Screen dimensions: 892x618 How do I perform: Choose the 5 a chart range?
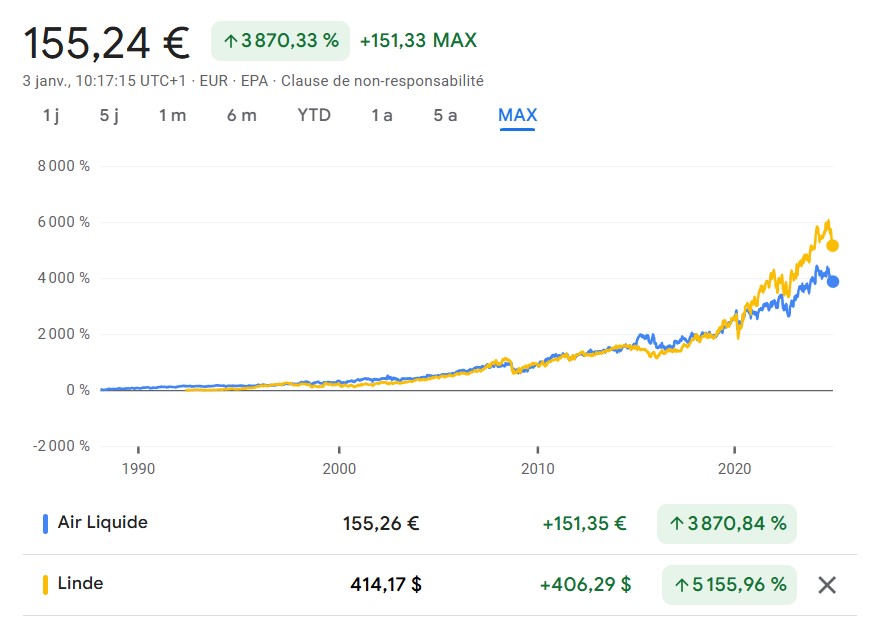point(445,115)
